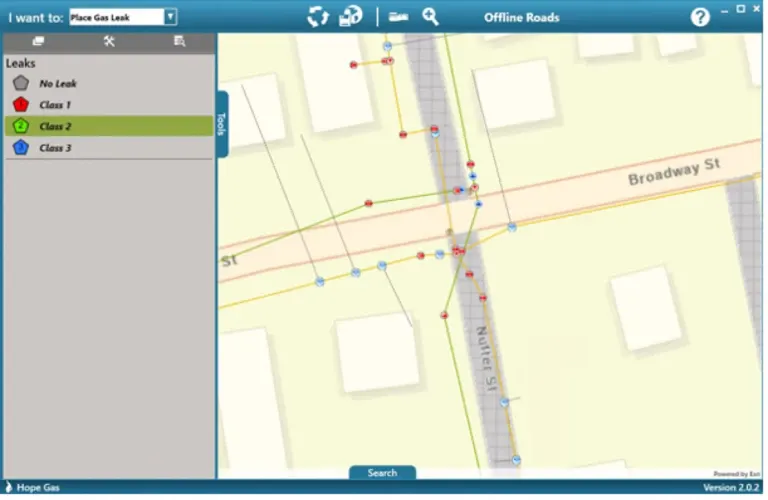Close the application window
Image resolution: width=768 pixels, height=500 pixels.
click(x=756, y=9)
